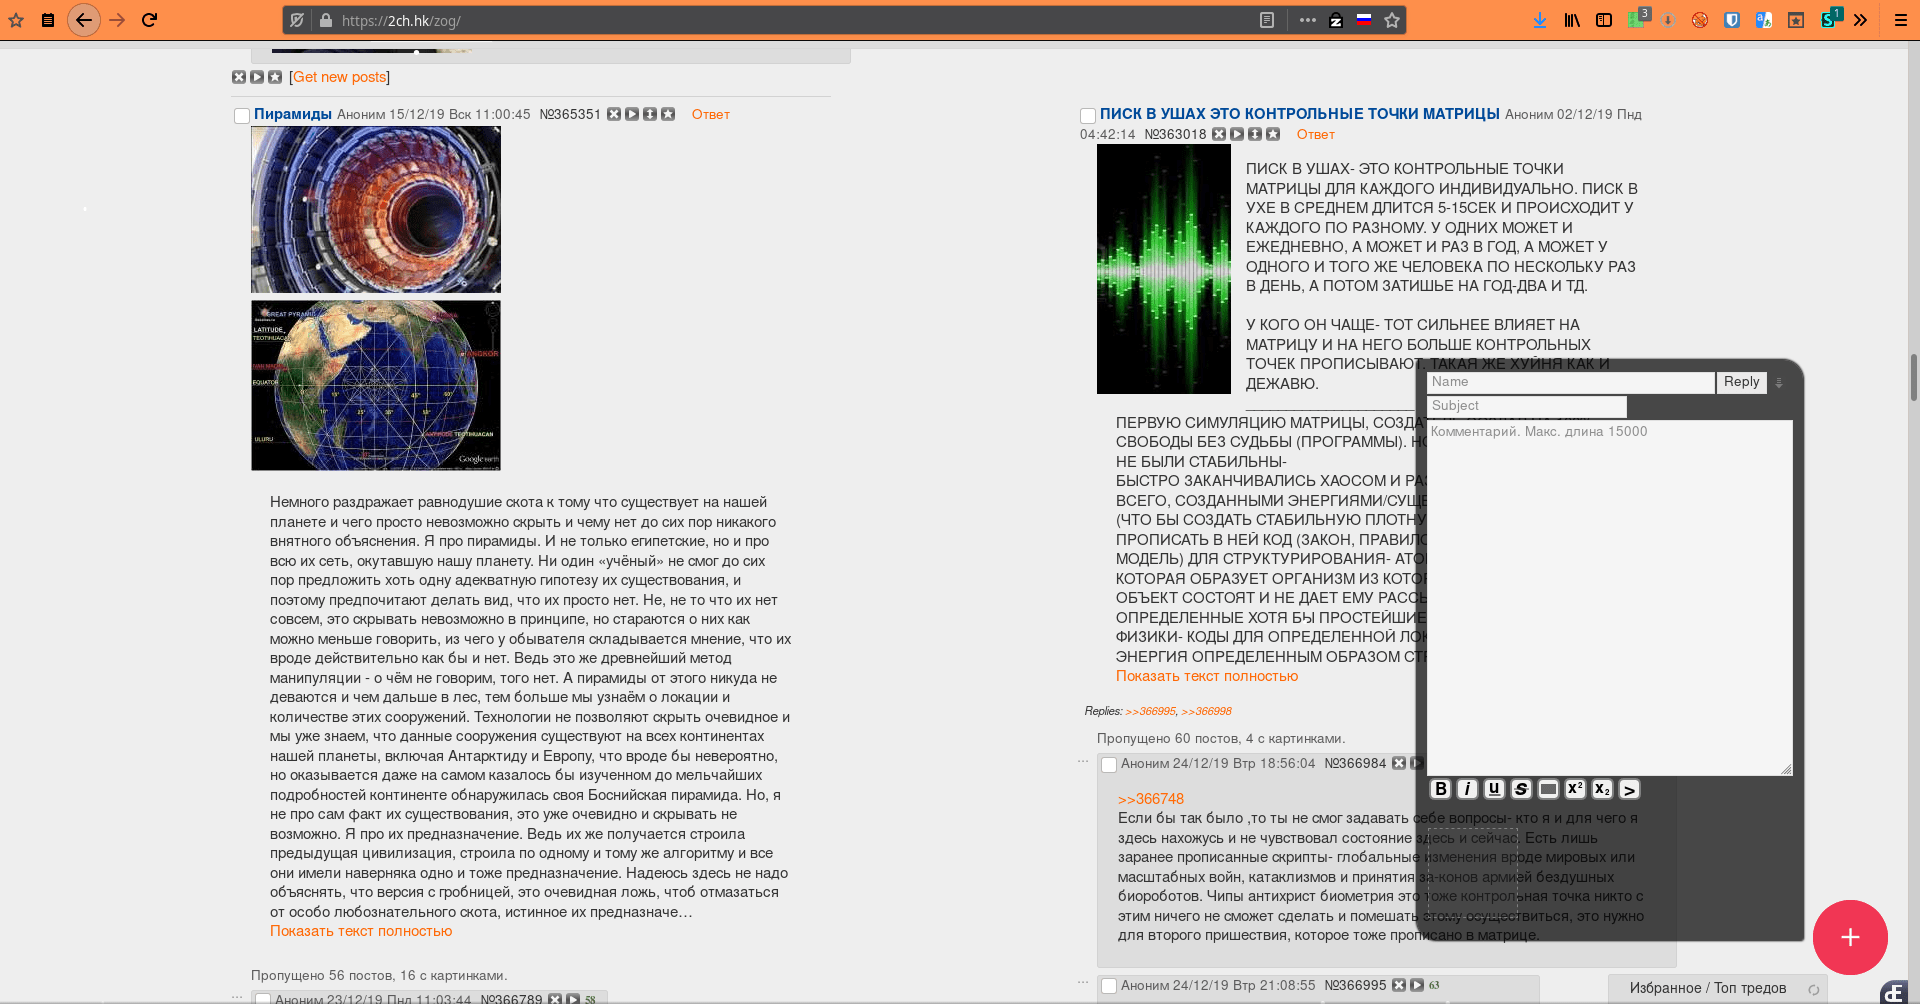Hide post №366995 using its X icon
Viewport: 1920px width, 1004px height.
coord(1399,985)
